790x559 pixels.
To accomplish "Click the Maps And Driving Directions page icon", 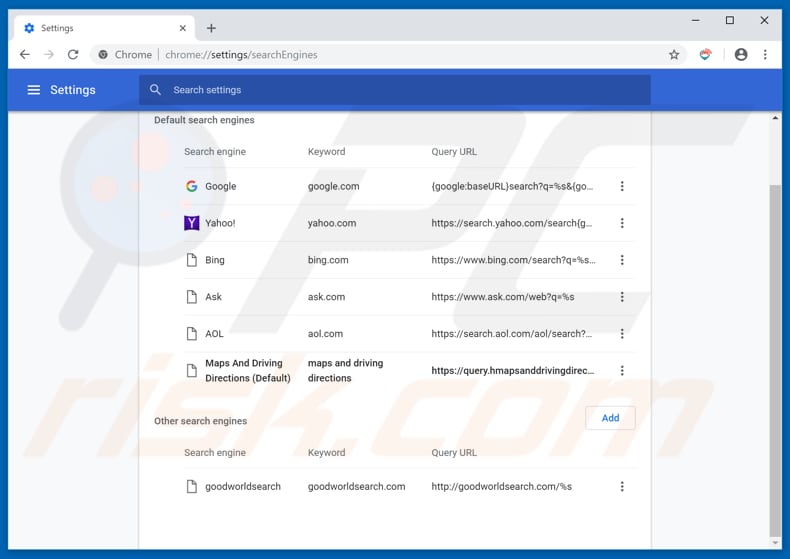I will pos(191,371).
